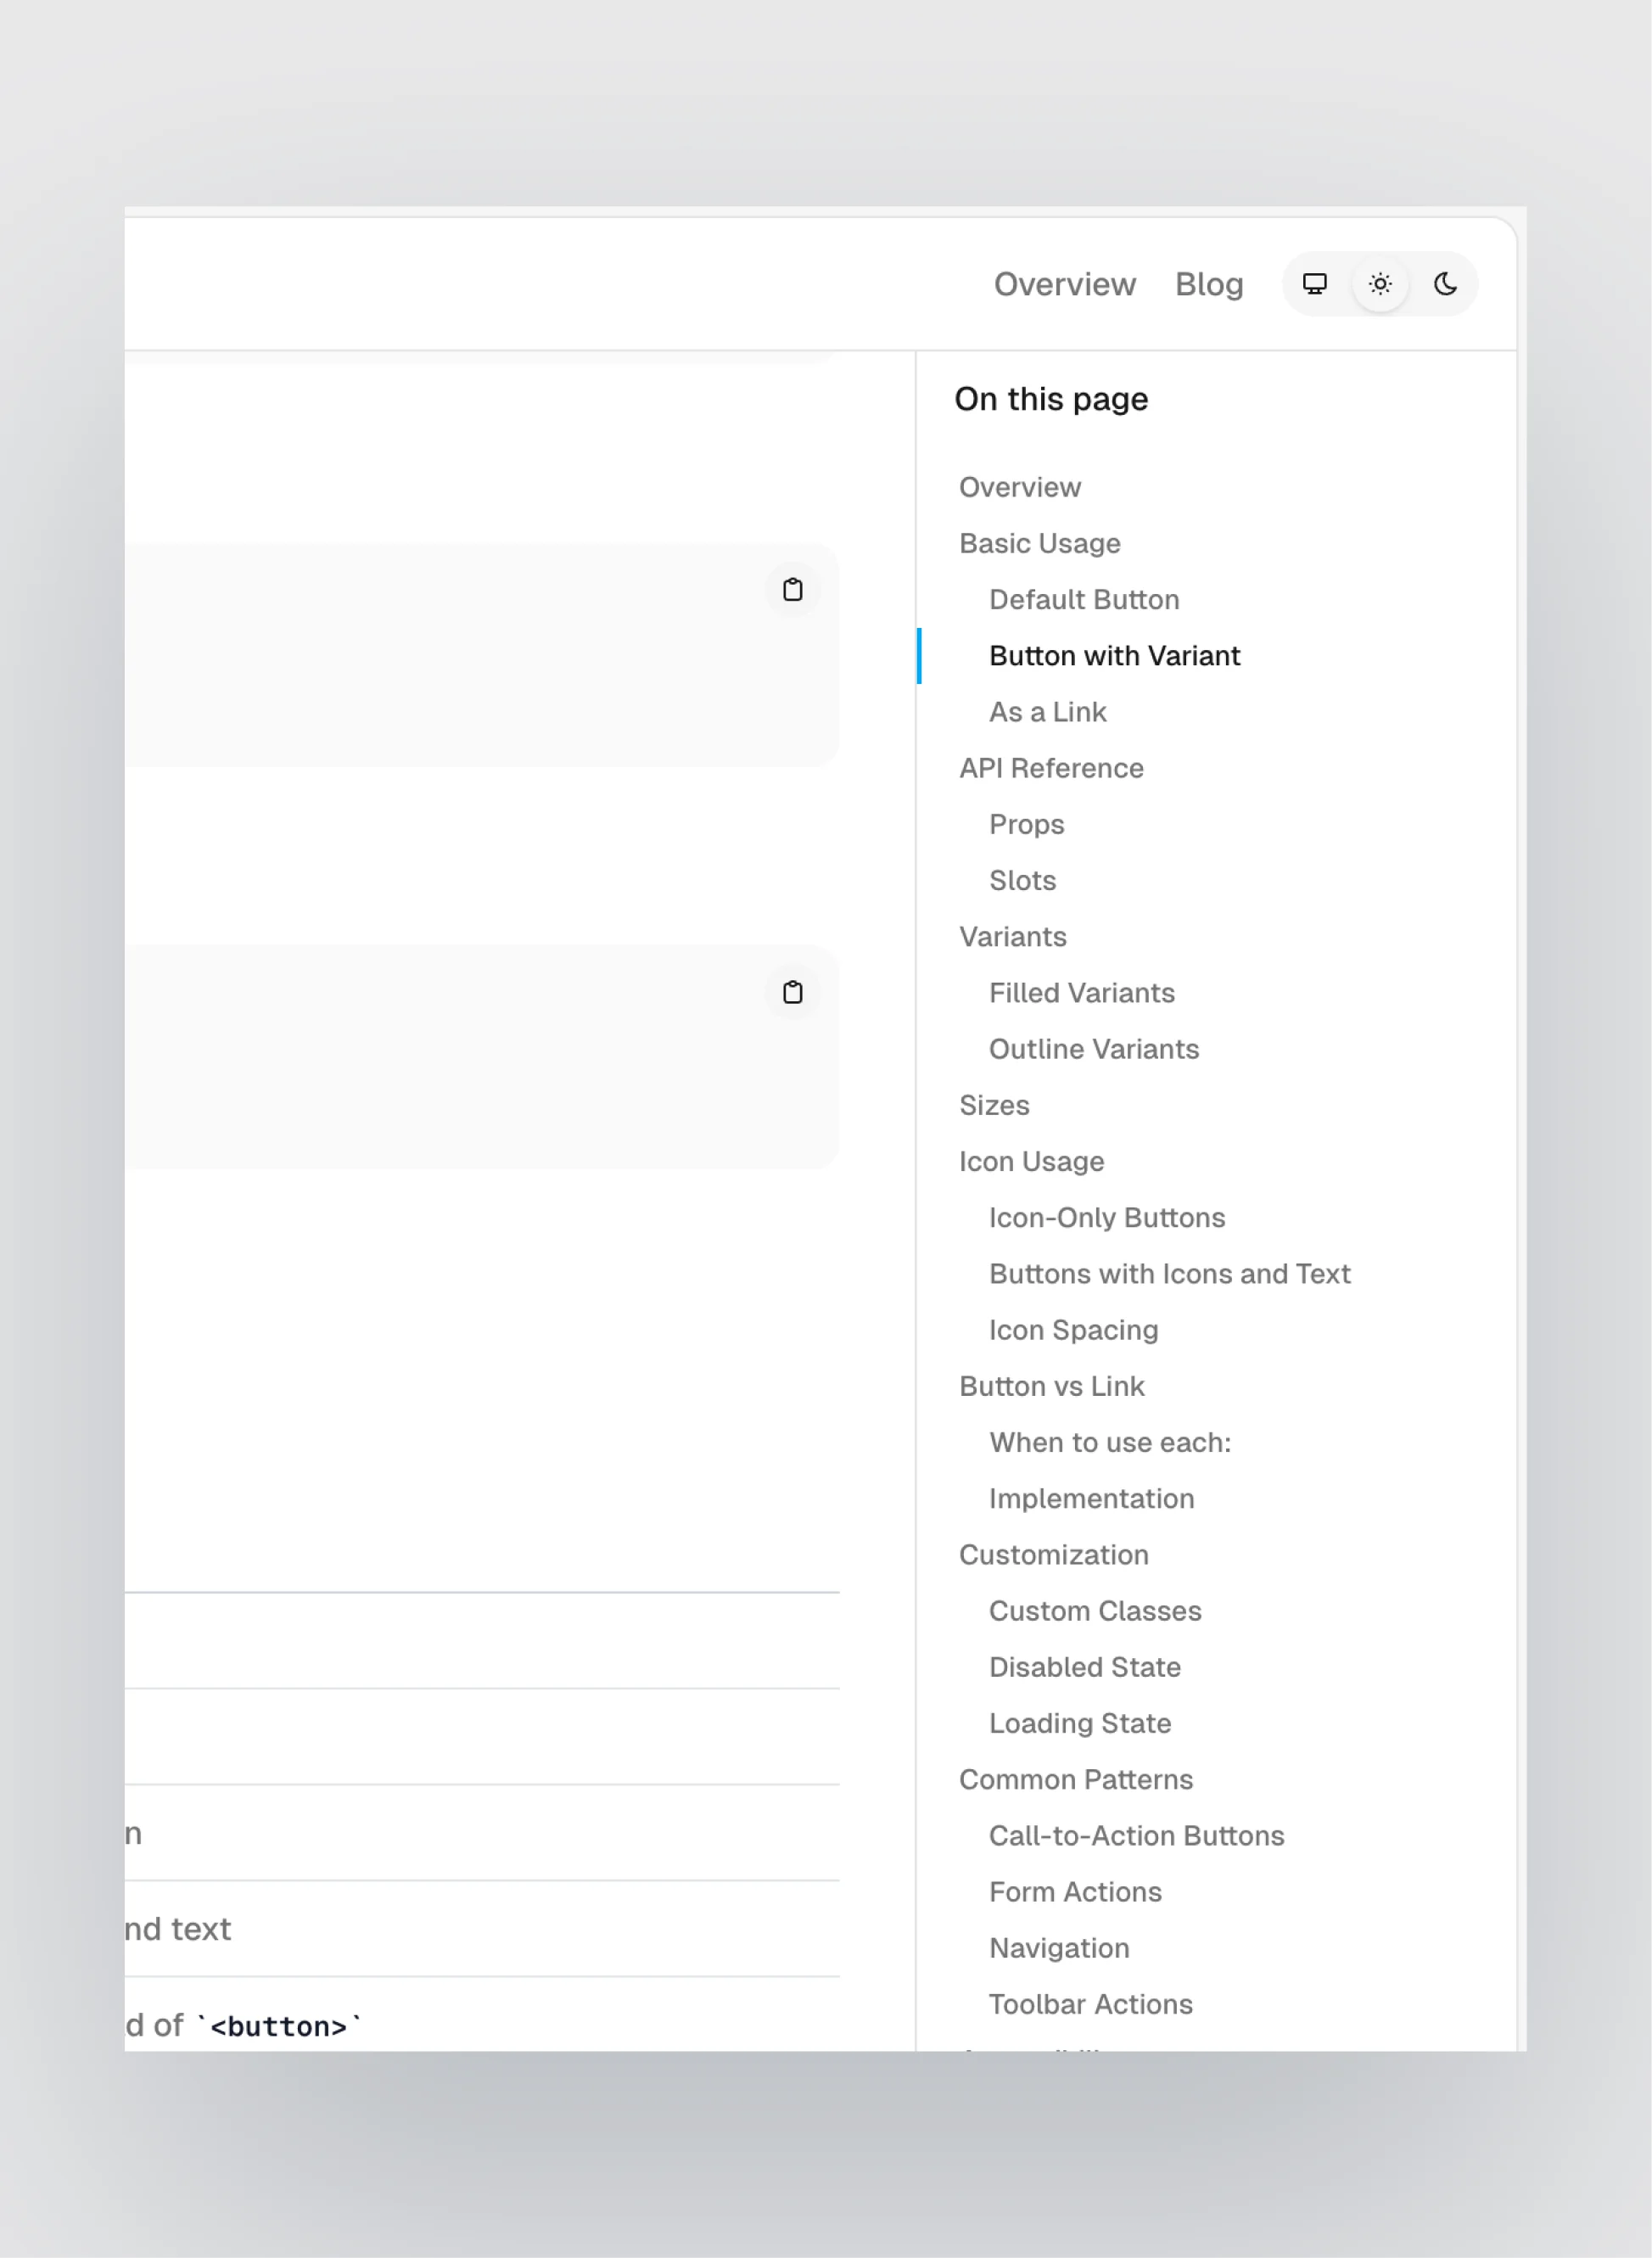Screen dimensions: 1652x2258
Task: Jump to the As a Link section
Action: [x=1047, y=712]
